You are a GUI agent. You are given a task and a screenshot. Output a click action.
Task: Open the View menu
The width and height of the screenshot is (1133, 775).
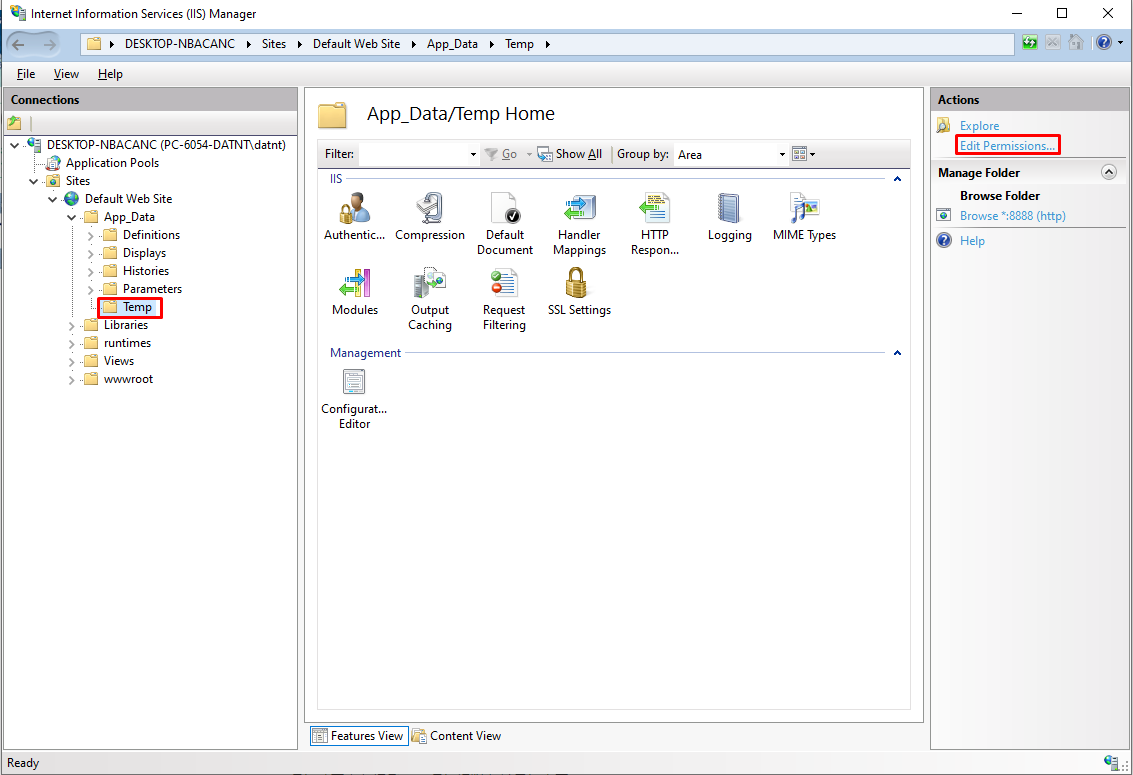[x=66, y=74]
